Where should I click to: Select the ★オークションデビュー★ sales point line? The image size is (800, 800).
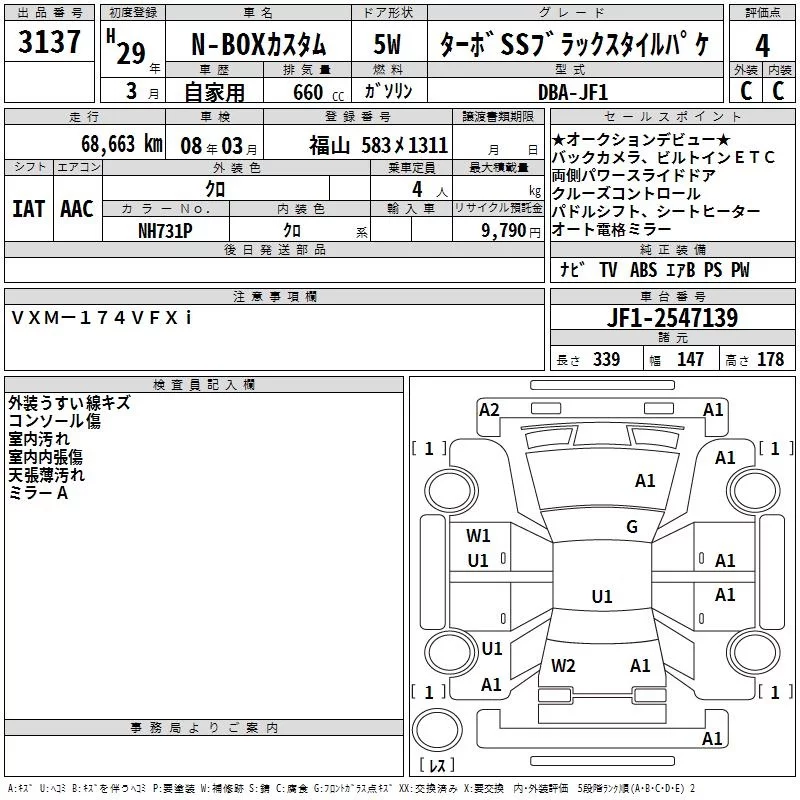point(641,139)
